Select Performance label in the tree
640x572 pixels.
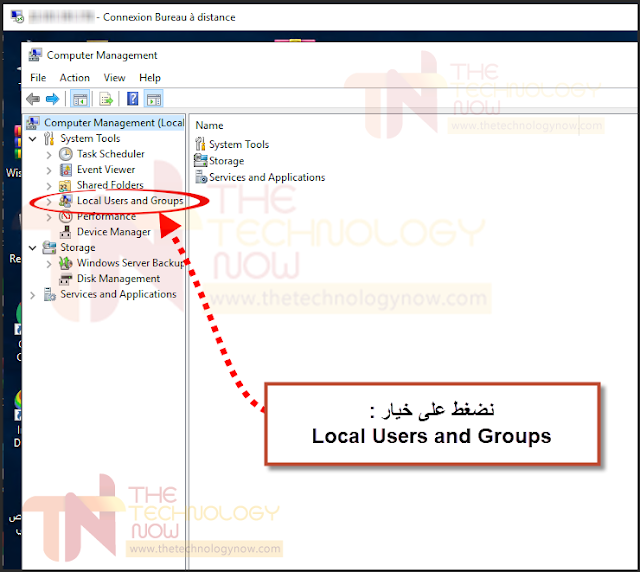point(107,216)
